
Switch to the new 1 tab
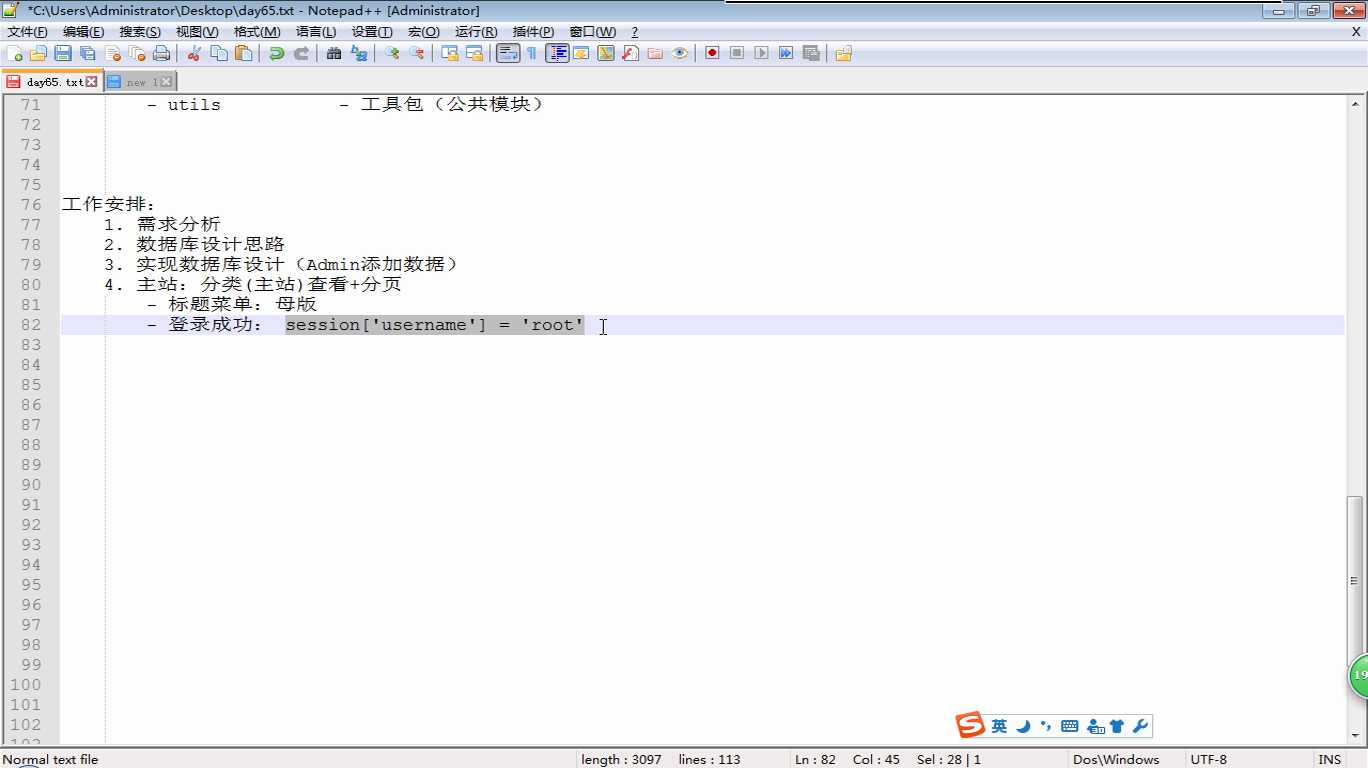pyautogui.click(x=140, y=82)
